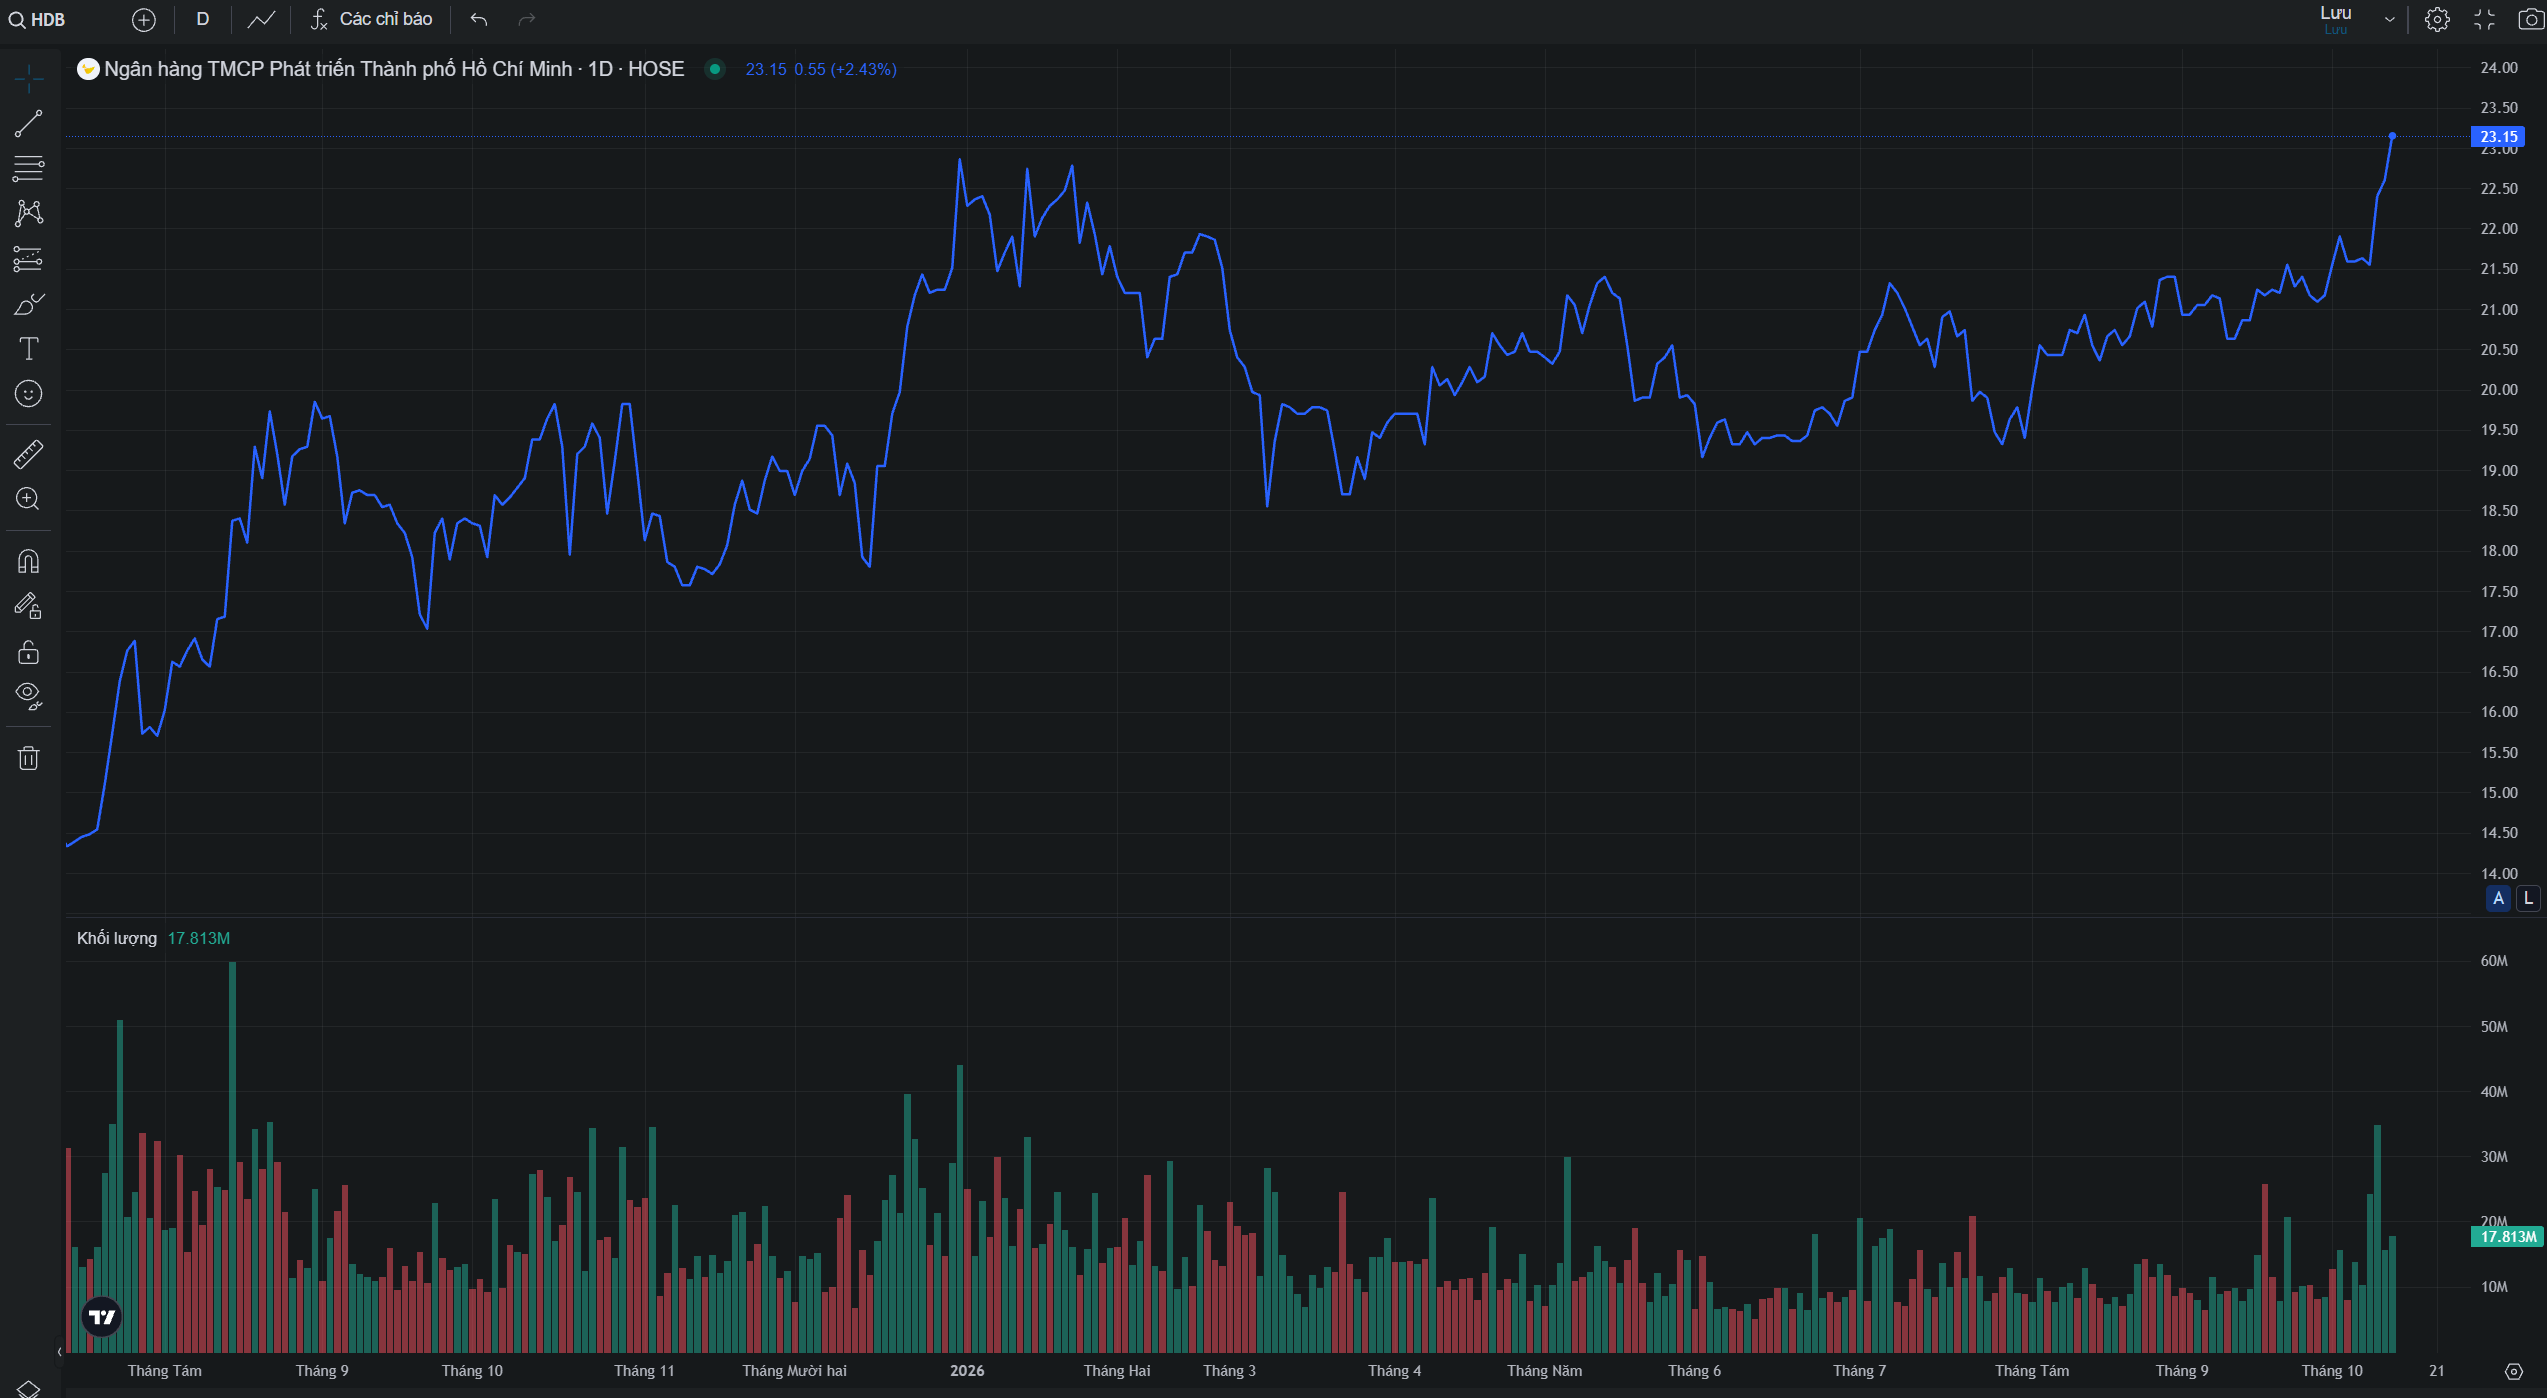Image resolution: width=2547 pixels, height=1398 pixels.
Task: Open the D timeframe interval selector
Action: point(203,19)
